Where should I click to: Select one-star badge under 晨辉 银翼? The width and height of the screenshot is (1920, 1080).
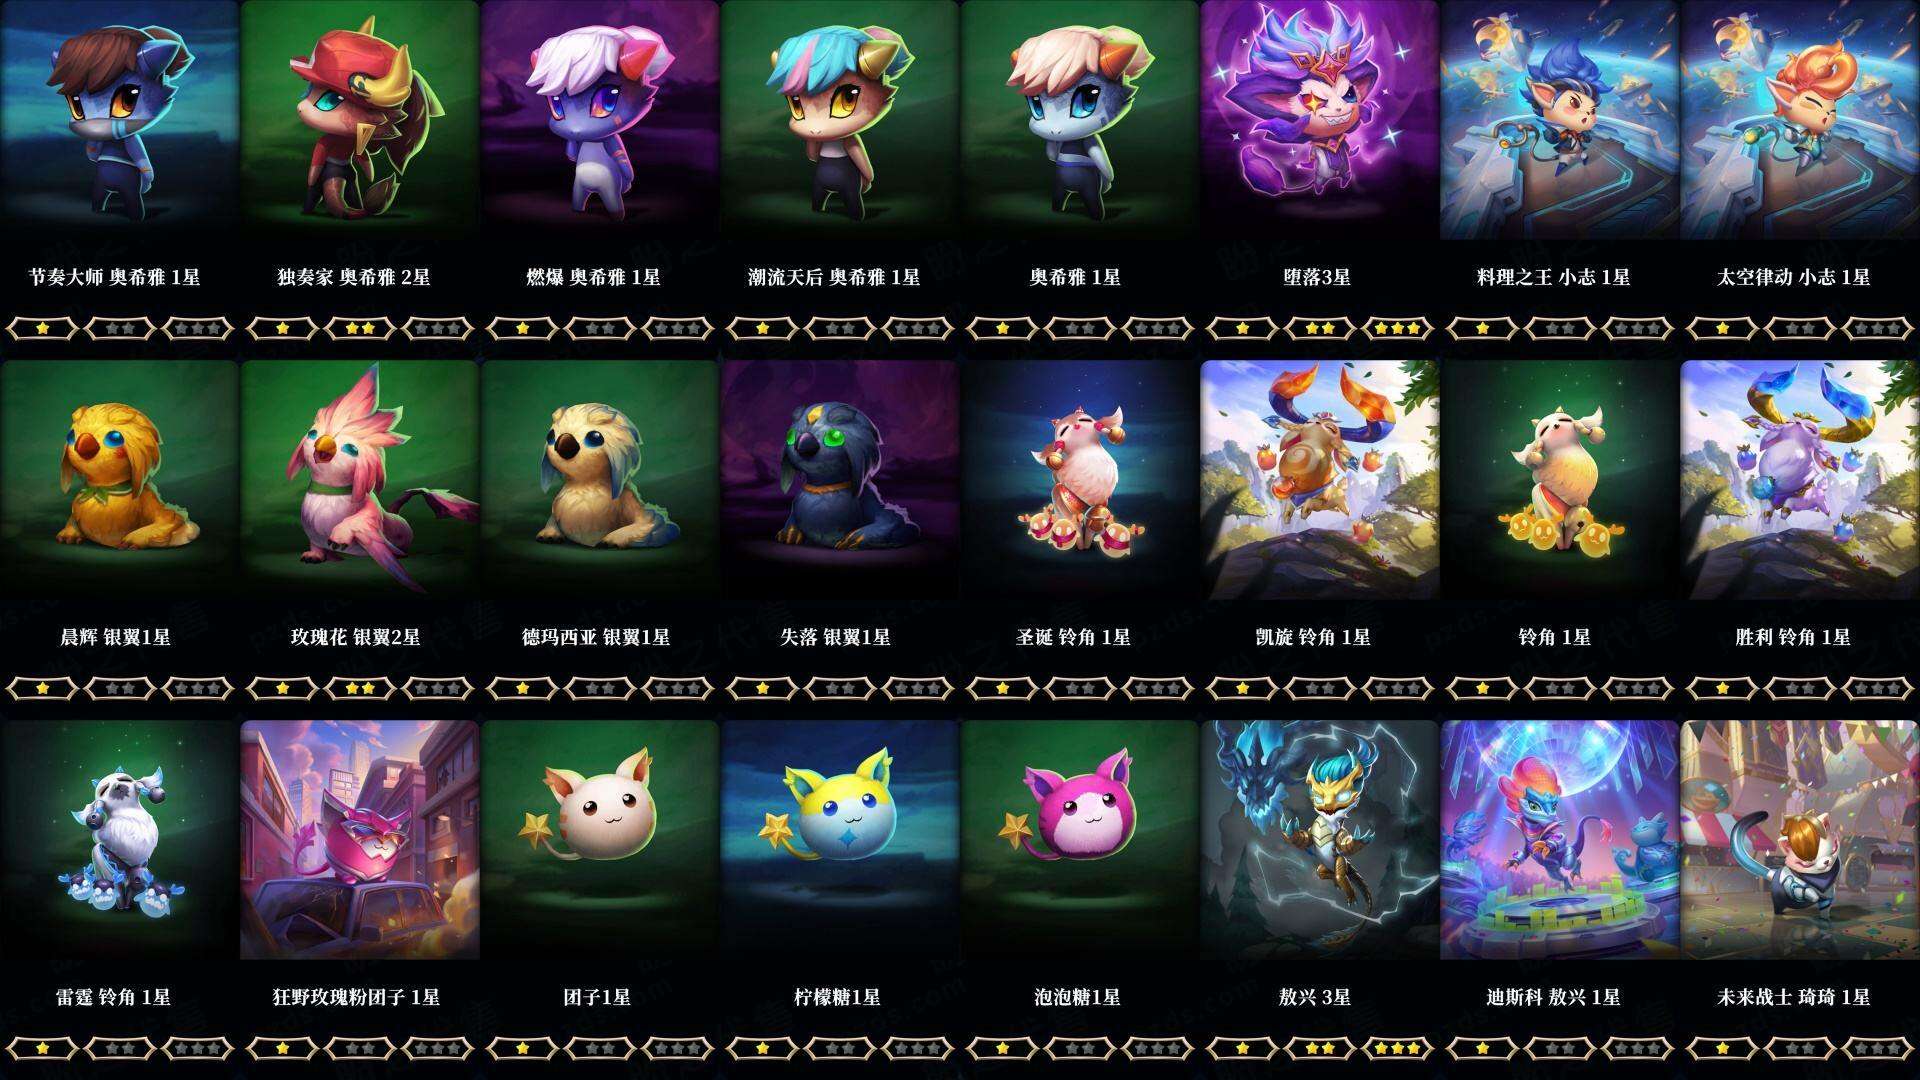pos(42,688)
